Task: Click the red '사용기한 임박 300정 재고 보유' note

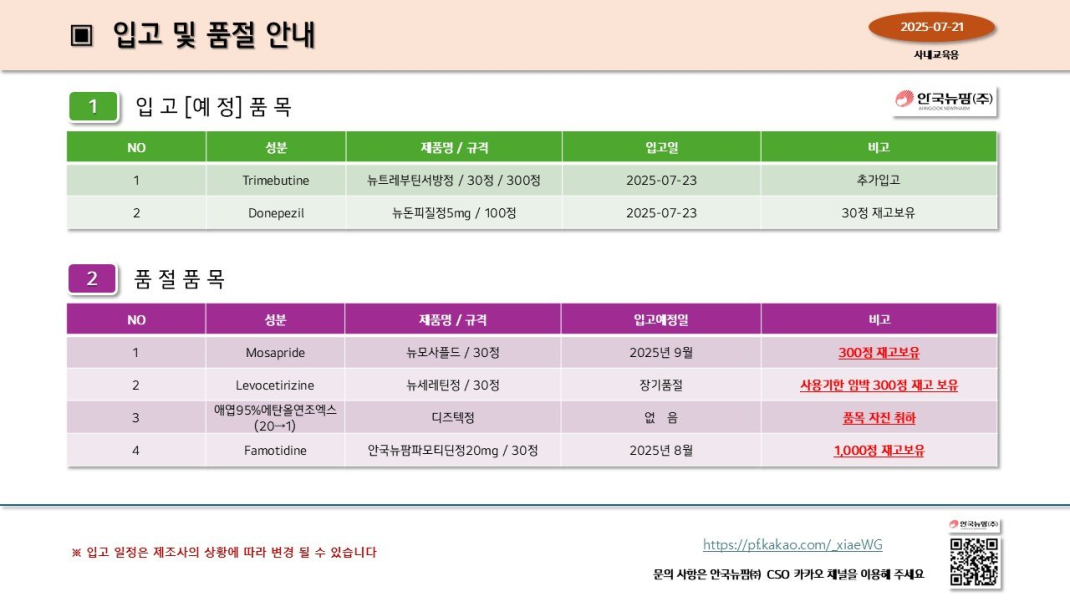Action: pos(879,386)
